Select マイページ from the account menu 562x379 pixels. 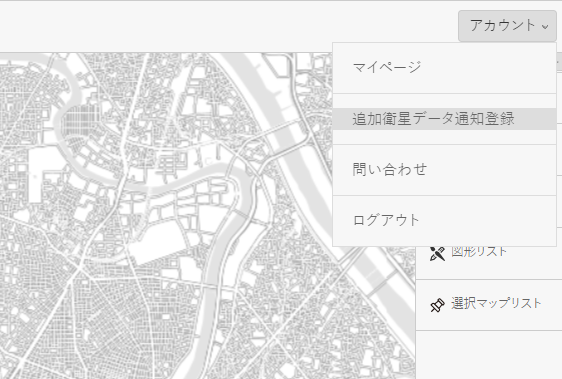point(444,68)
